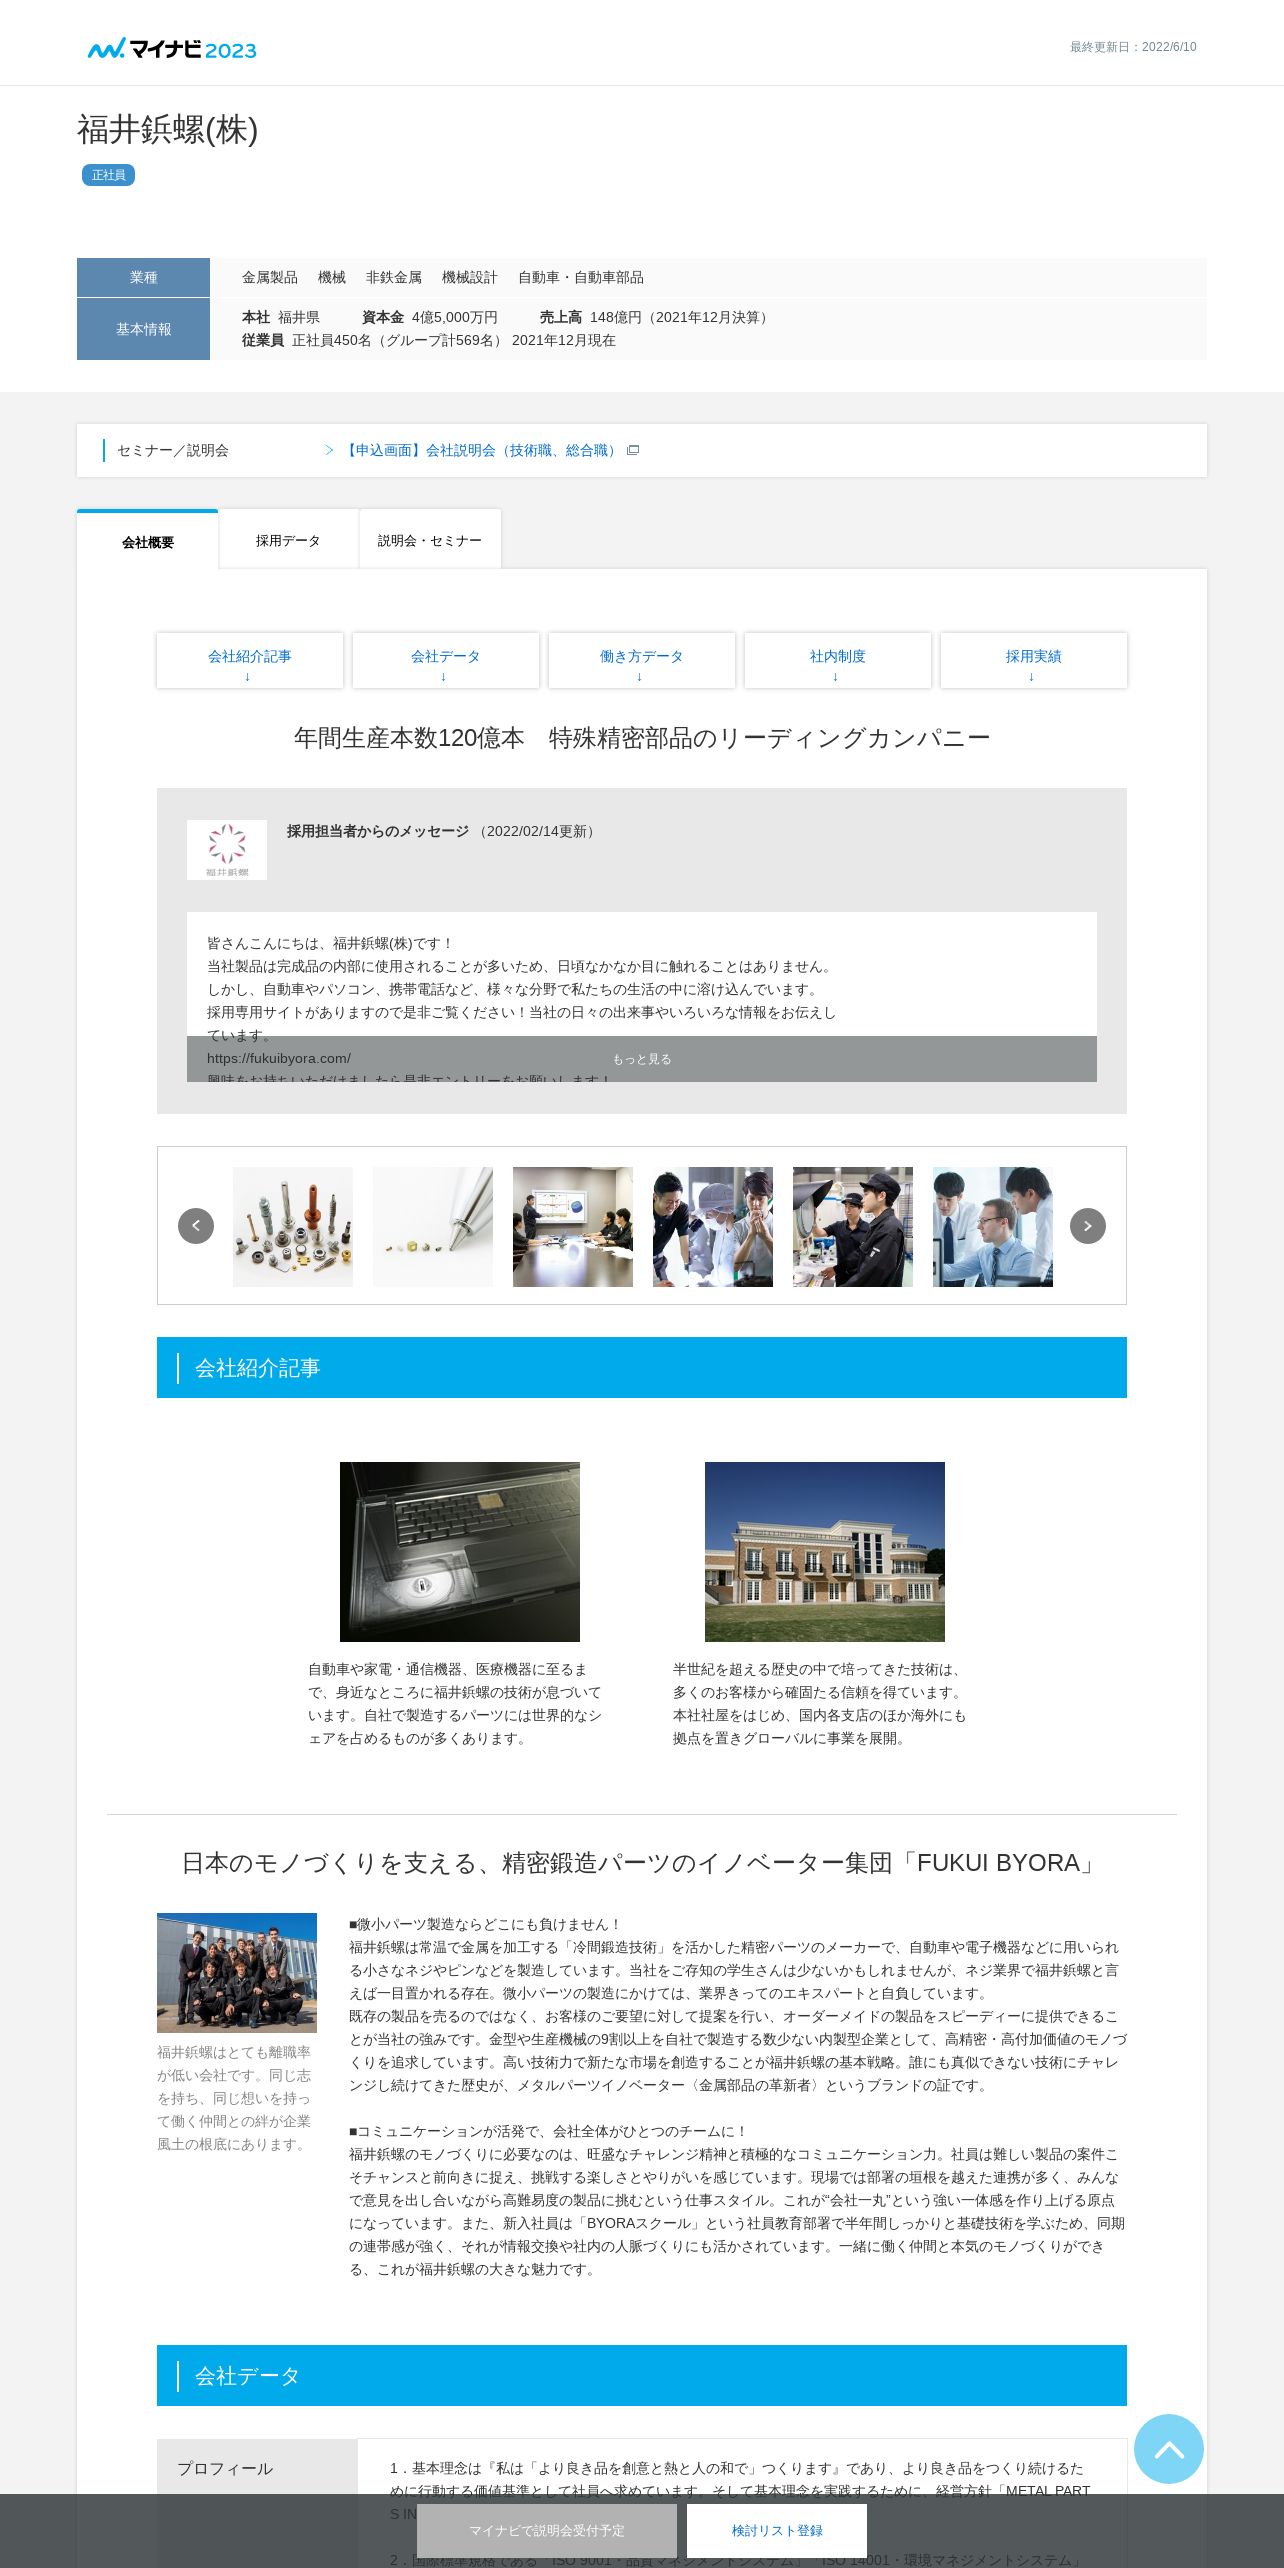Image resolution: width=1284 pixels, height=2568 pixels.
Task: Click the 非鉄金属 industry text
Action: (394, 277)
